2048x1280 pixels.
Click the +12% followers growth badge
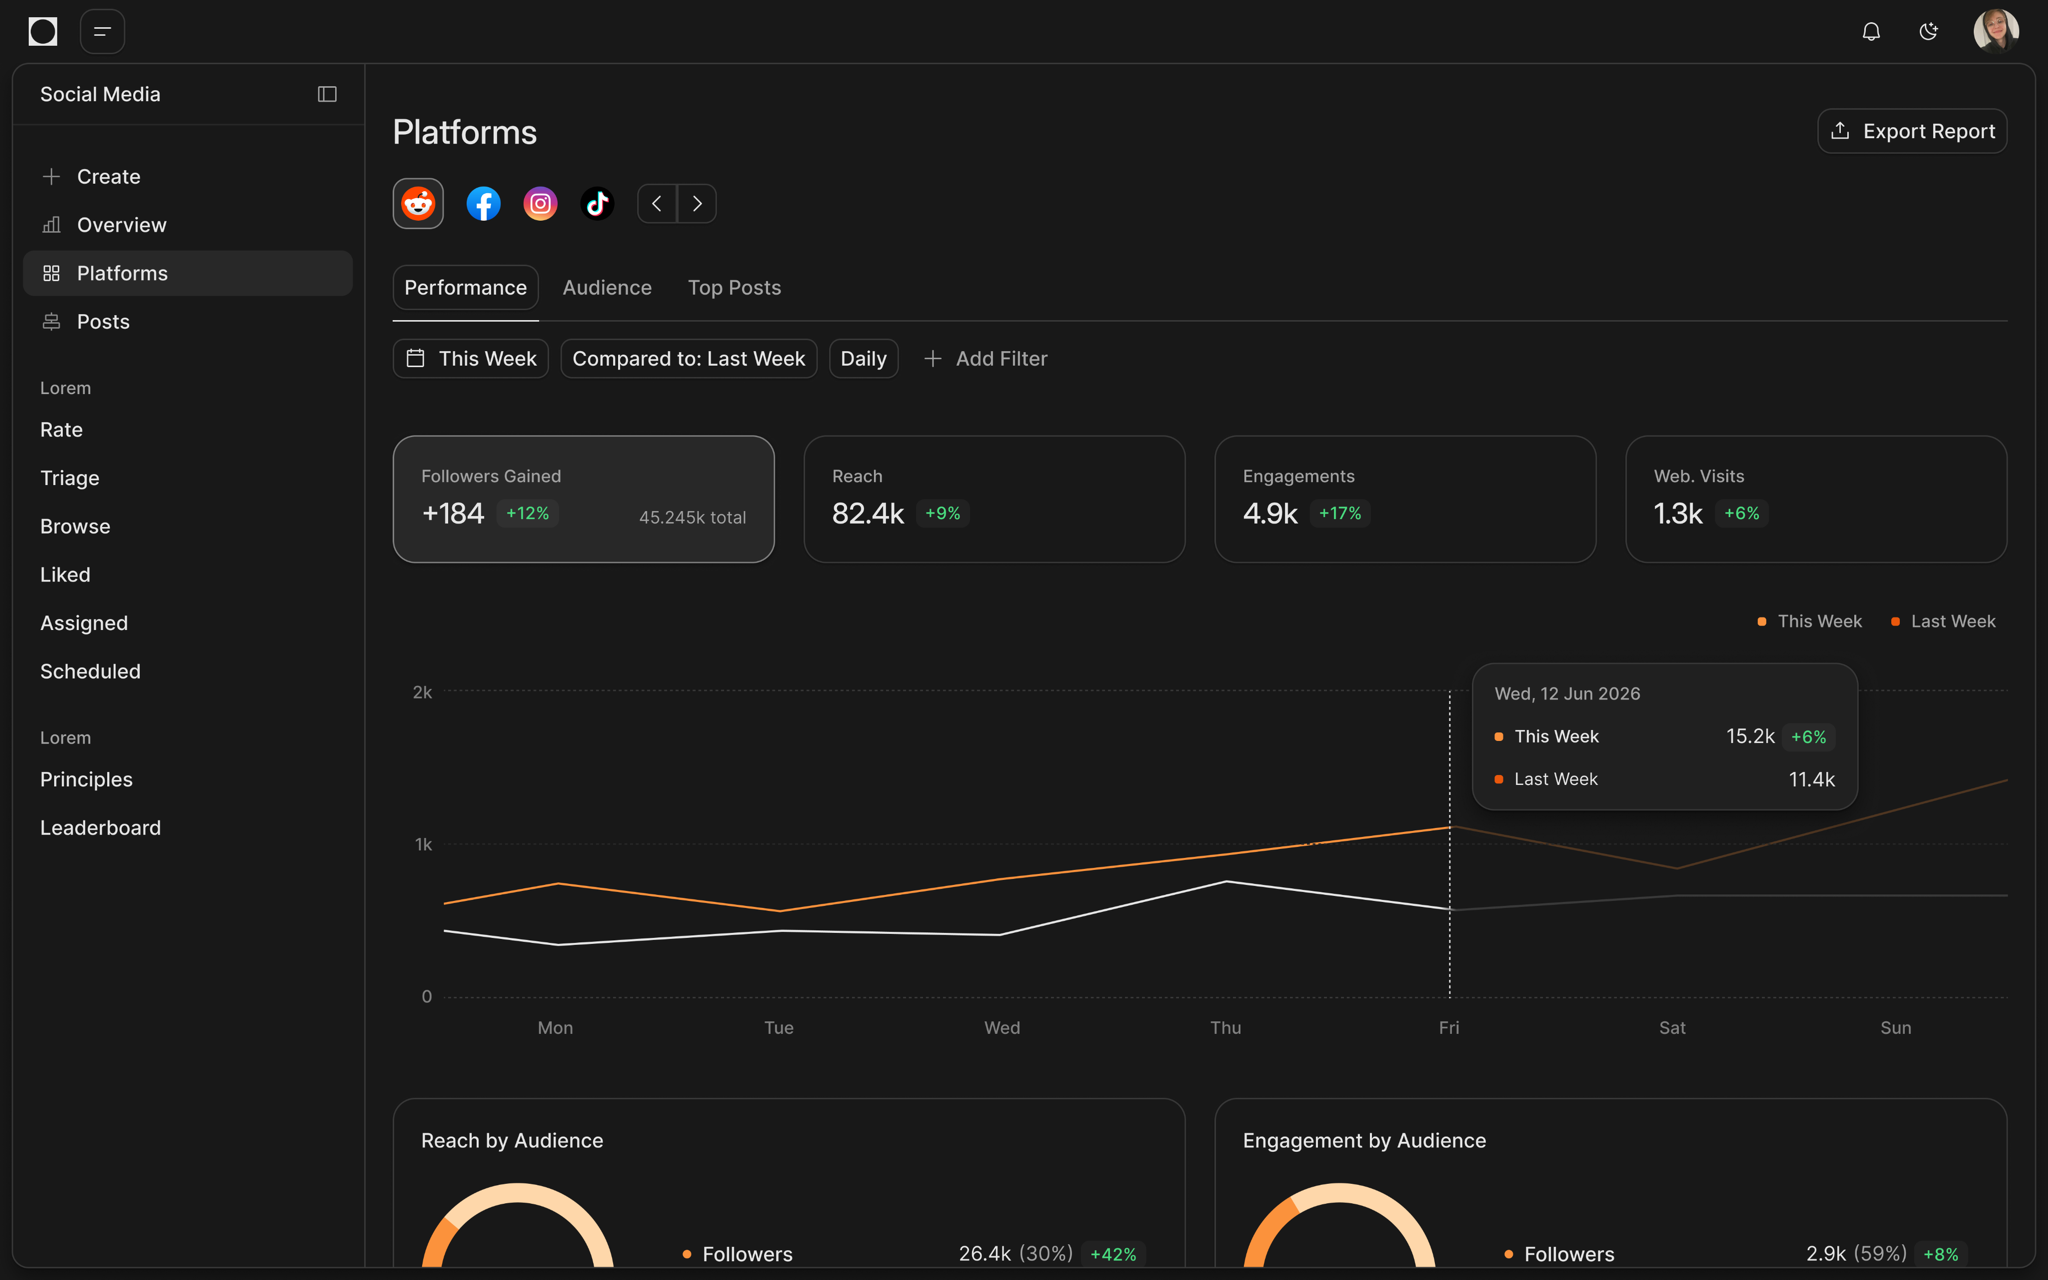(x=528, y=513)
